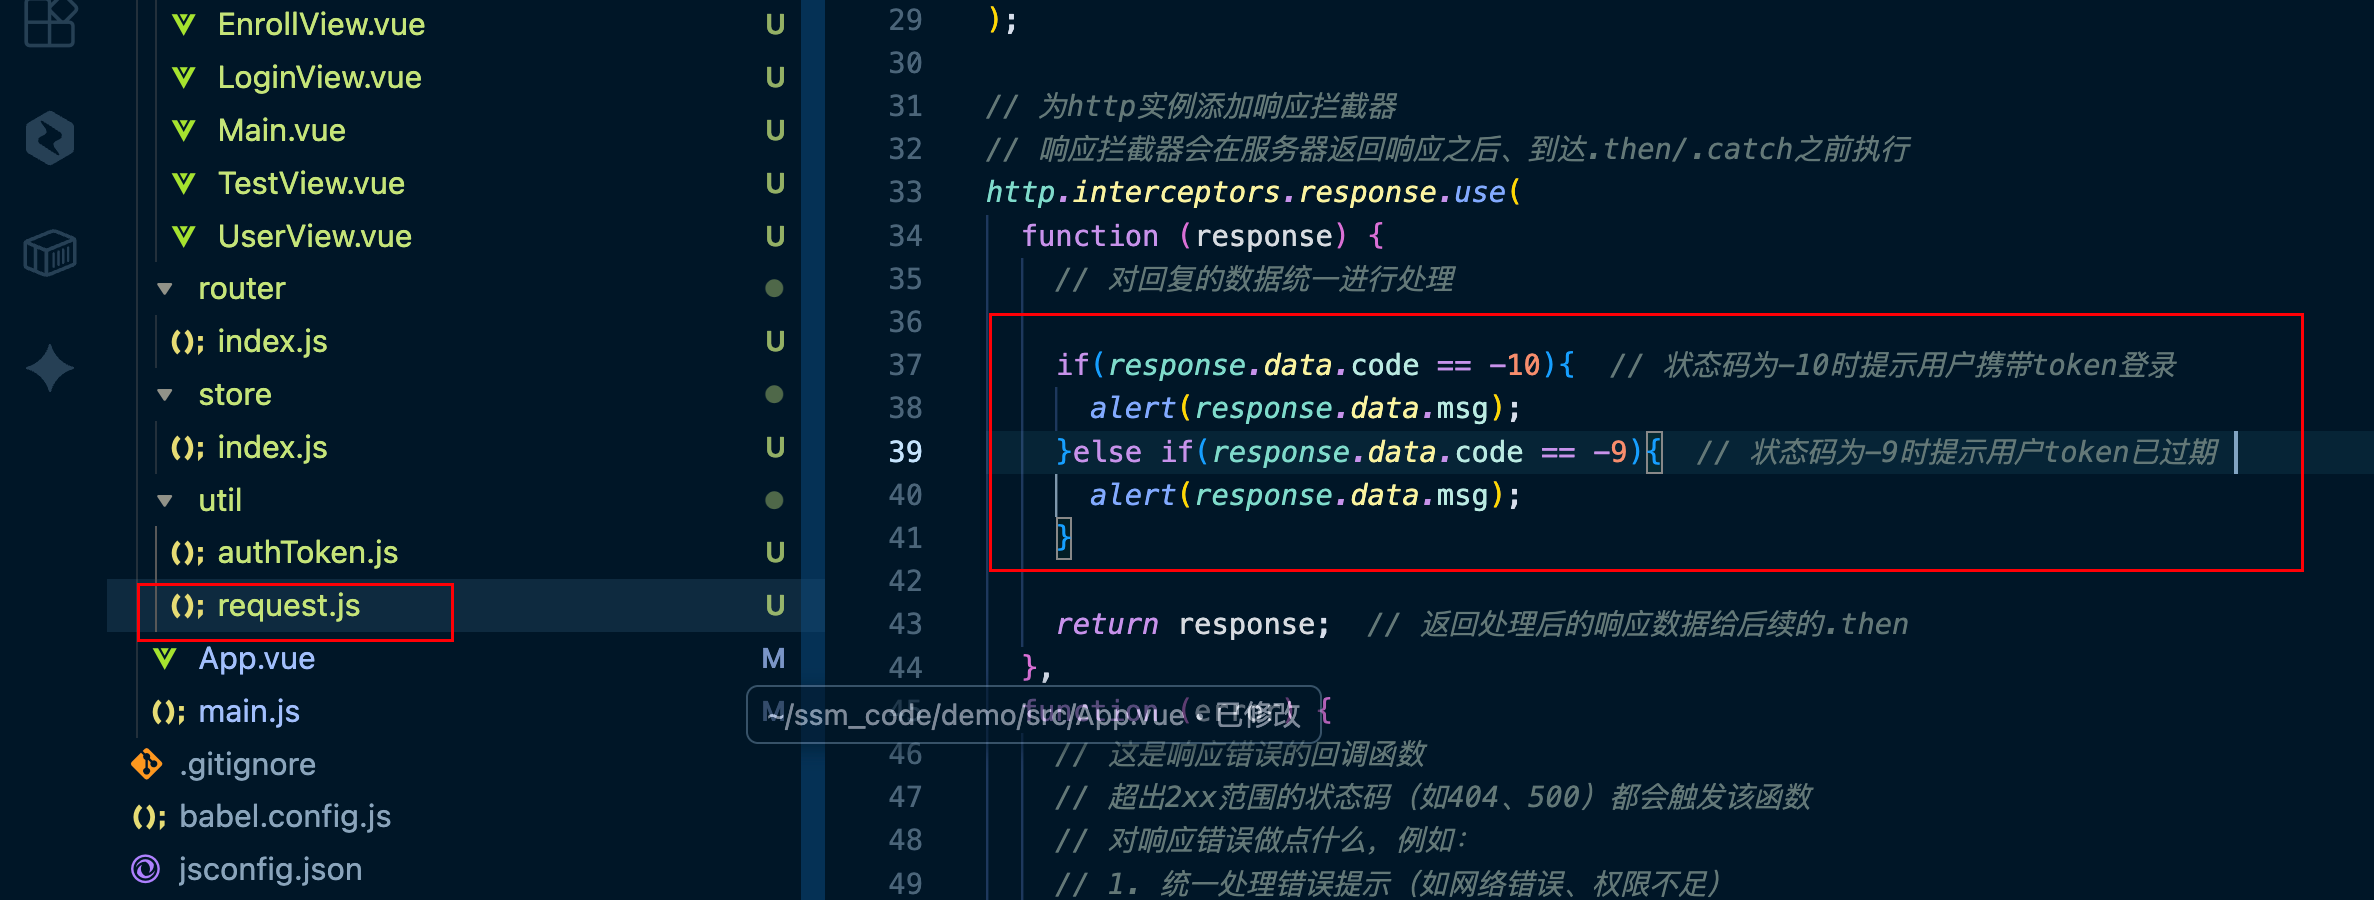Click the untracked U badge on authToken.js
Image resolution: width=2374 pixels, height=900 pixels.
click(775, 553)
